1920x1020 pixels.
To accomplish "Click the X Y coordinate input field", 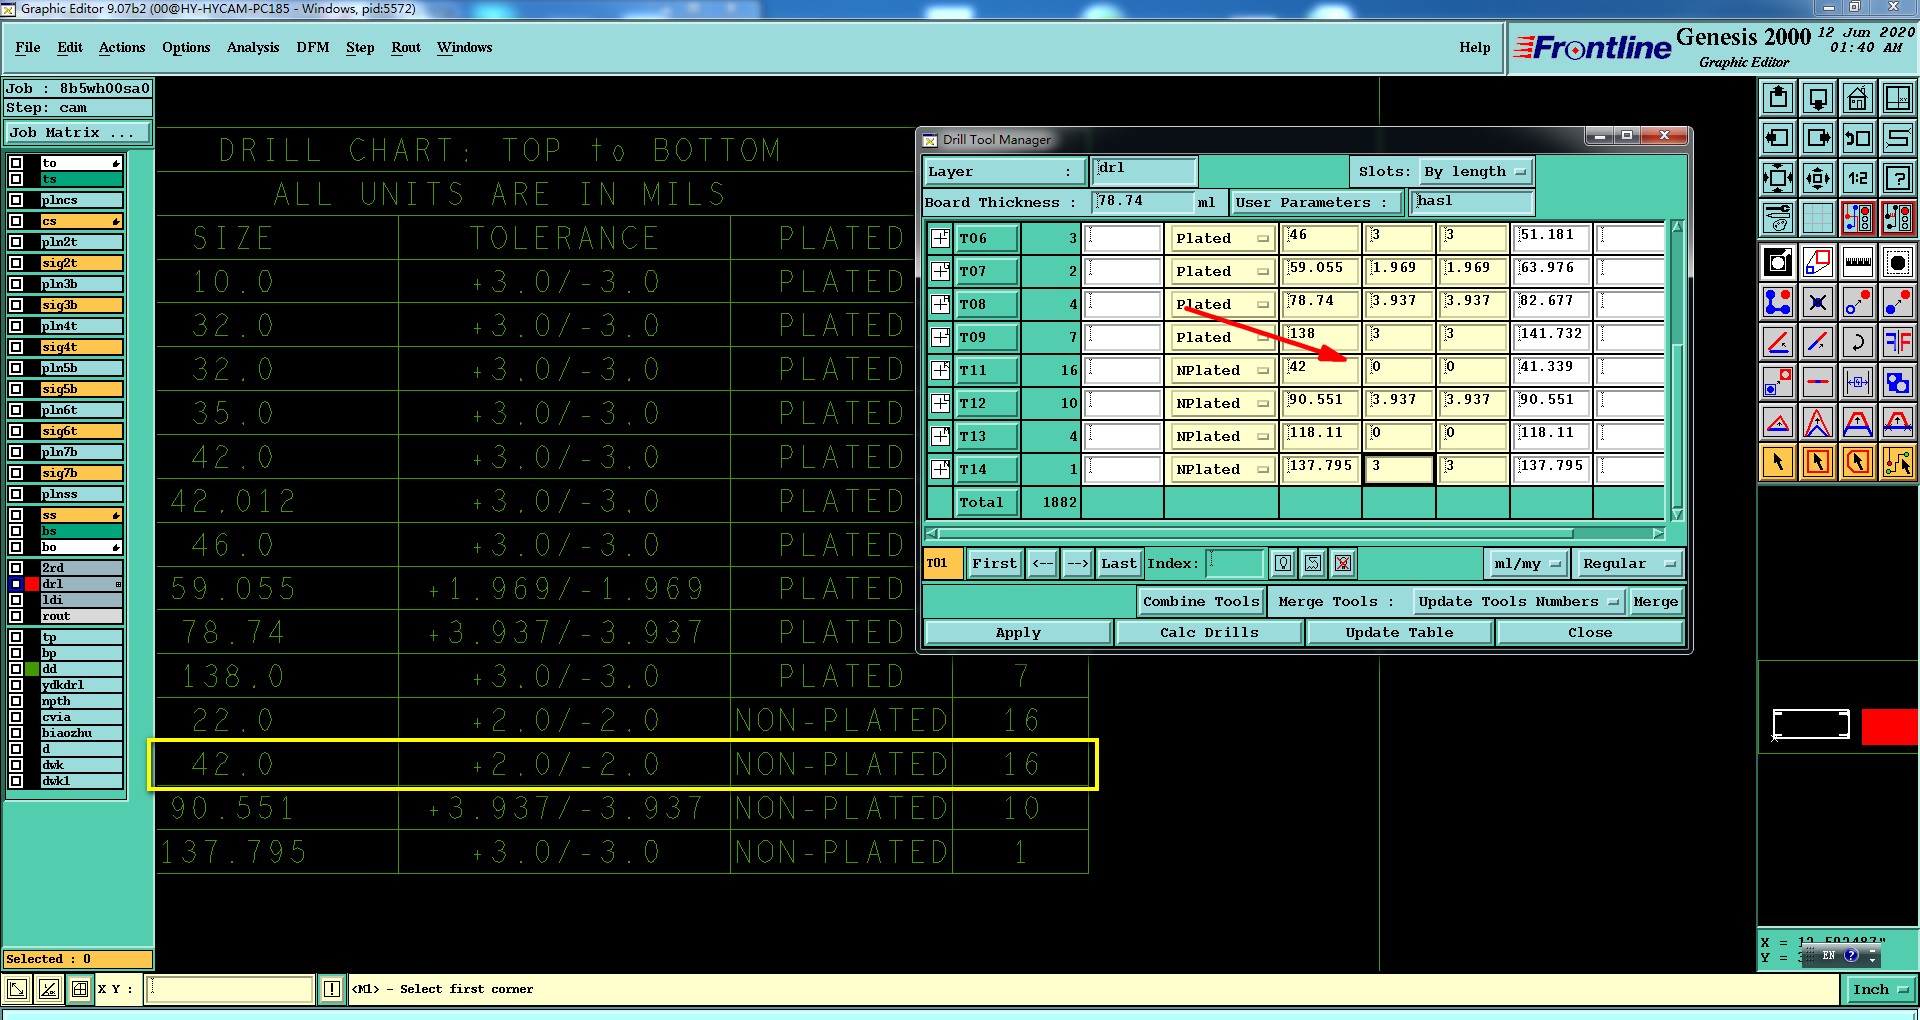I will click(x=231, y=989).
